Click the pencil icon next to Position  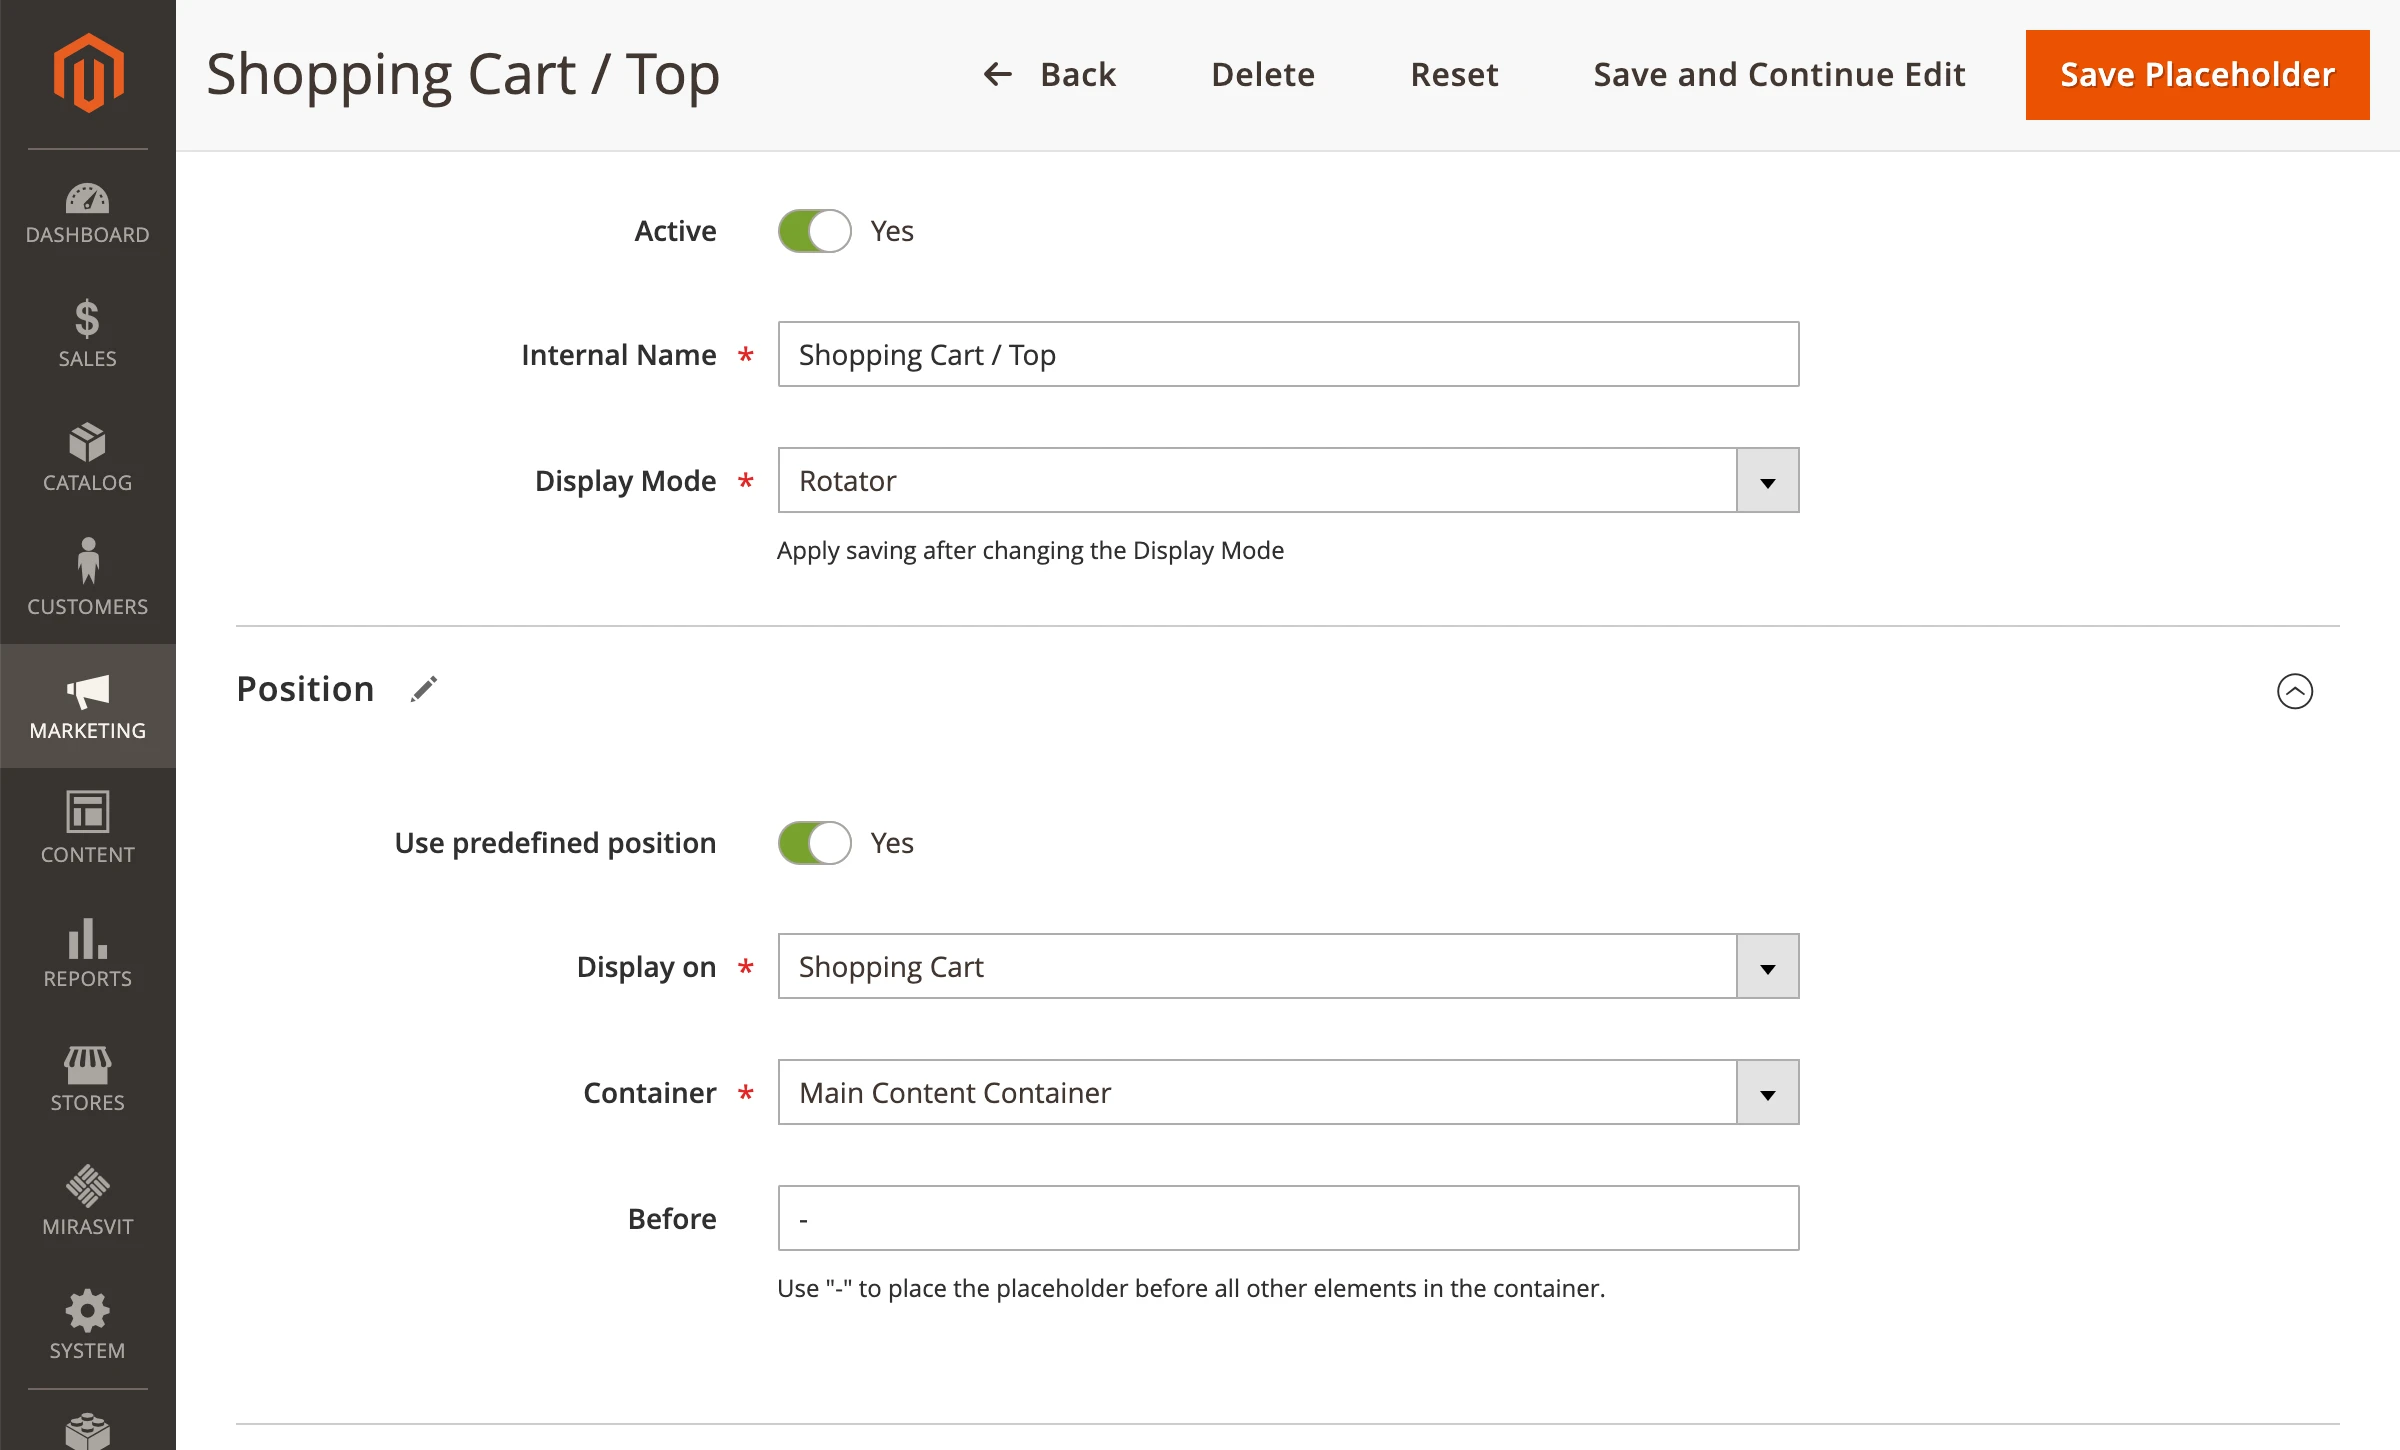click(424, 689)
